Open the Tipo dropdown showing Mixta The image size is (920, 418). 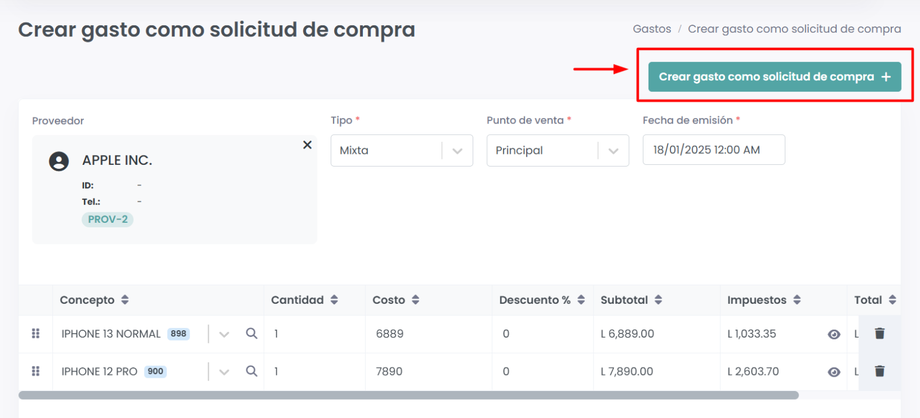pyautogui.click(x=457, y=151)
